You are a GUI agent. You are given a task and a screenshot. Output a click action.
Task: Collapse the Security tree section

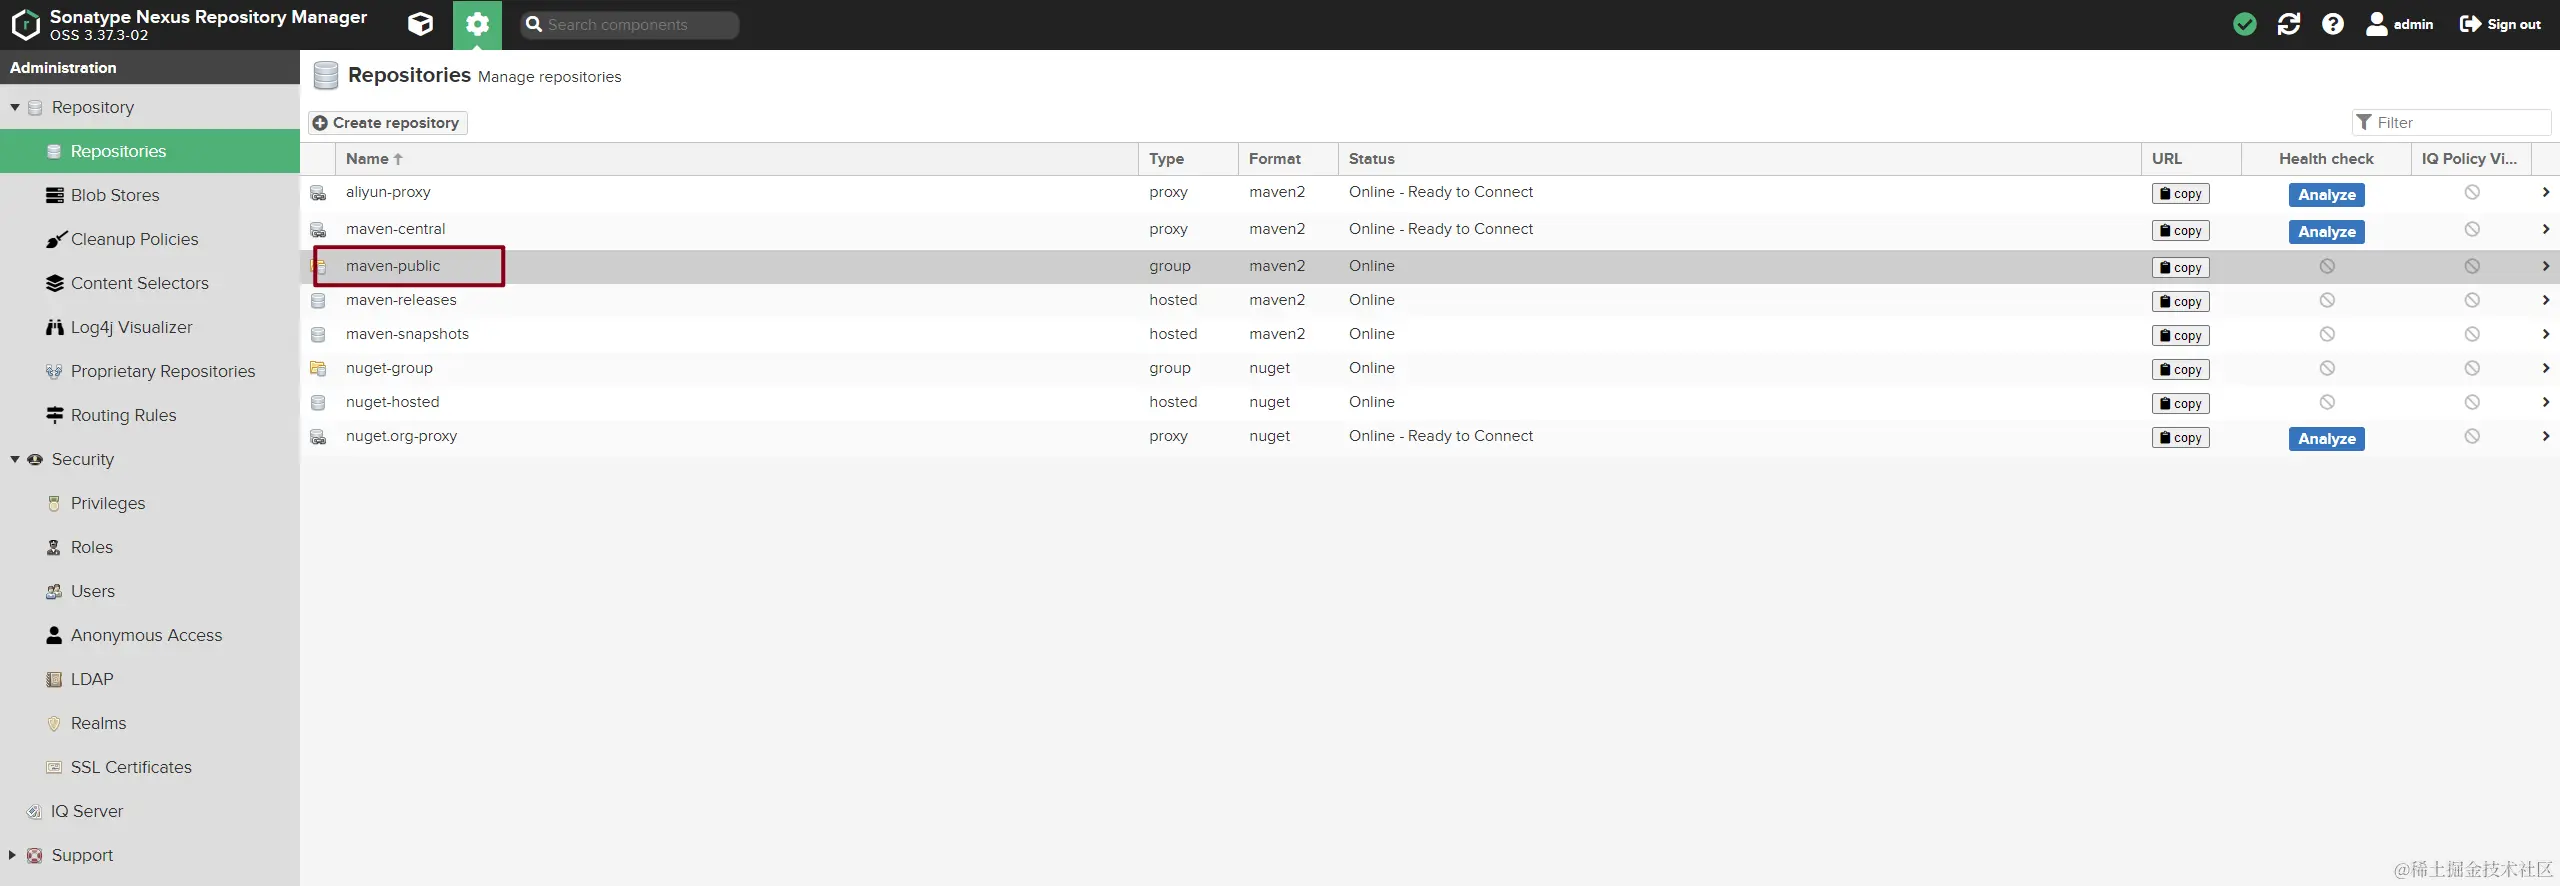pyautogui.click(x=15, y=459)
